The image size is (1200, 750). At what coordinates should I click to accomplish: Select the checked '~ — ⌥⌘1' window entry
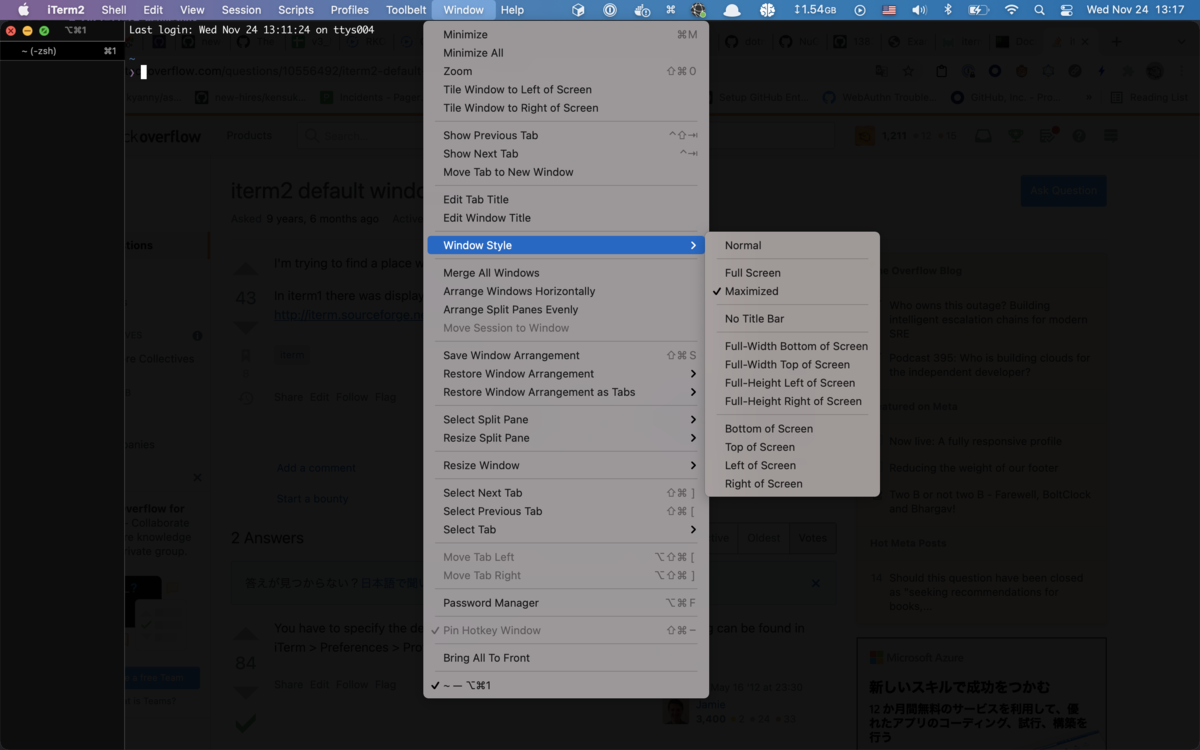coord(566,685)
